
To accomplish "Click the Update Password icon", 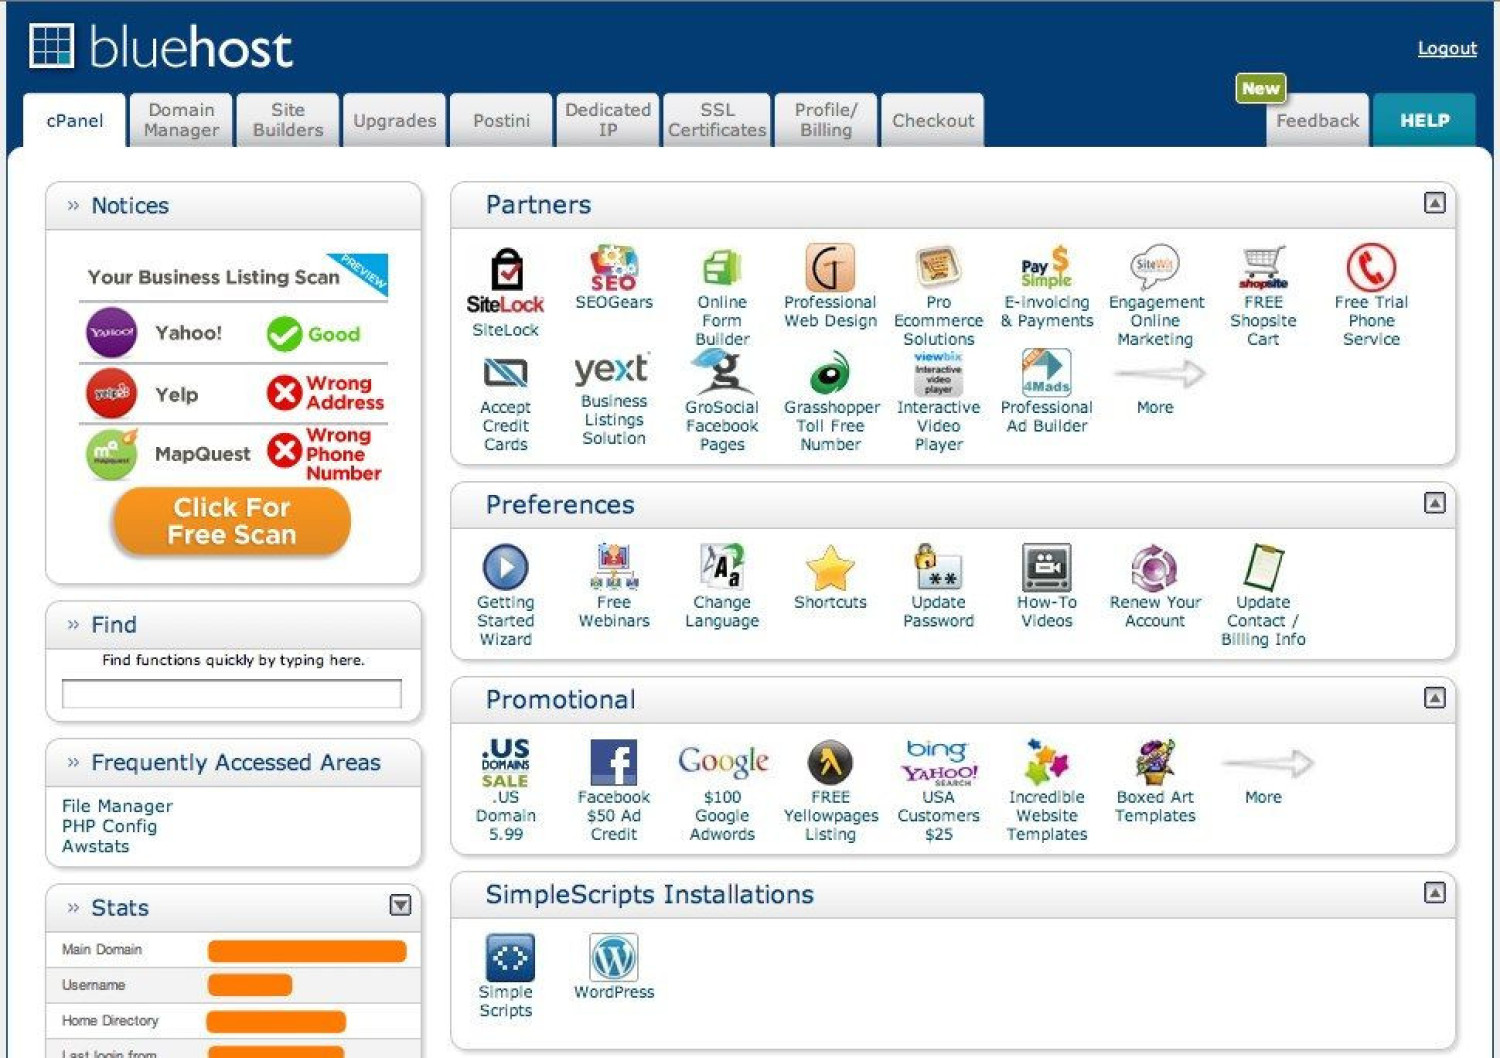I will (x=937, y=567).
